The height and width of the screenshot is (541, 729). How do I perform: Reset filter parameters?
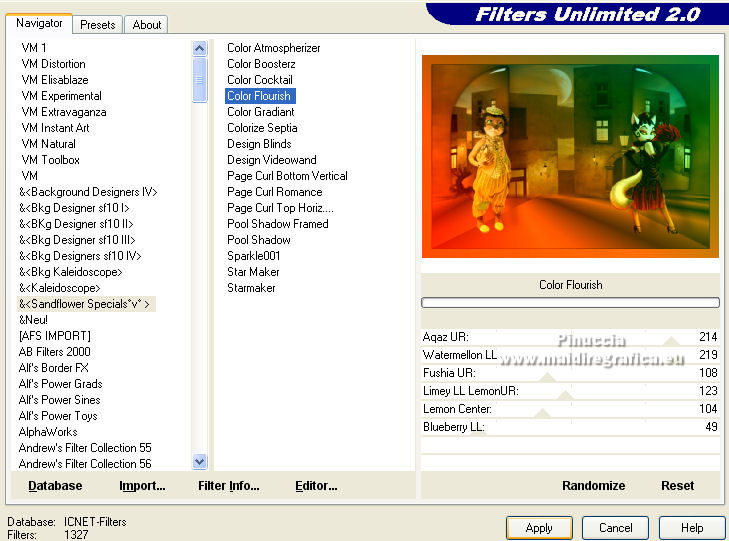(677, 486)
